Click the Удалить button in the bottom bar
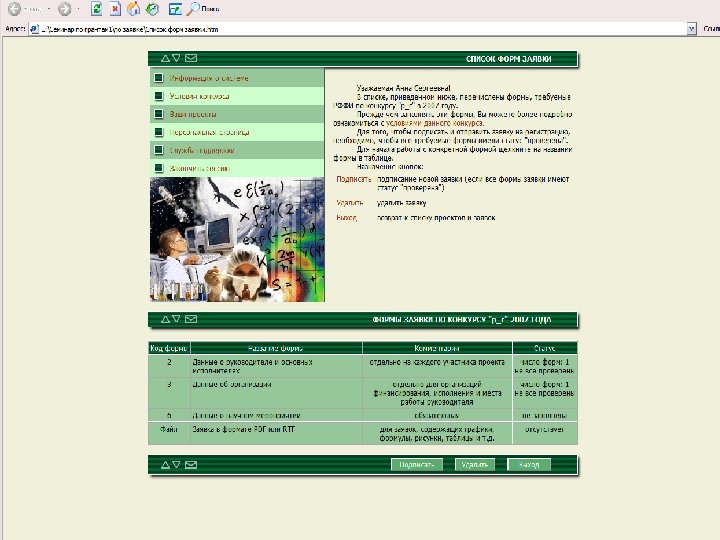This screenshot has width=720, height=540. tap(475, 465)
